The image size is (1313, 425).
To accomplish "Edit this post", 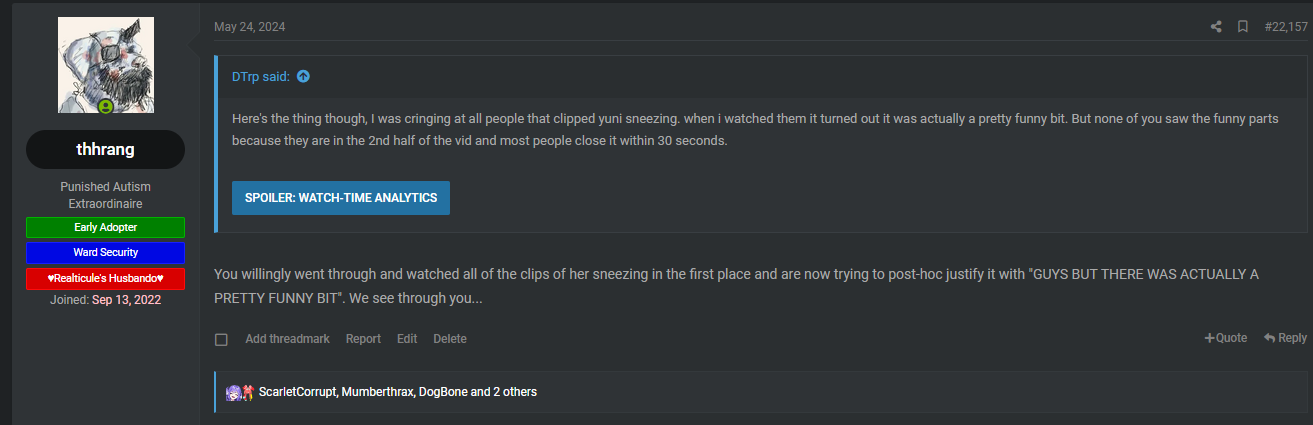I will (x=407, y=339).
